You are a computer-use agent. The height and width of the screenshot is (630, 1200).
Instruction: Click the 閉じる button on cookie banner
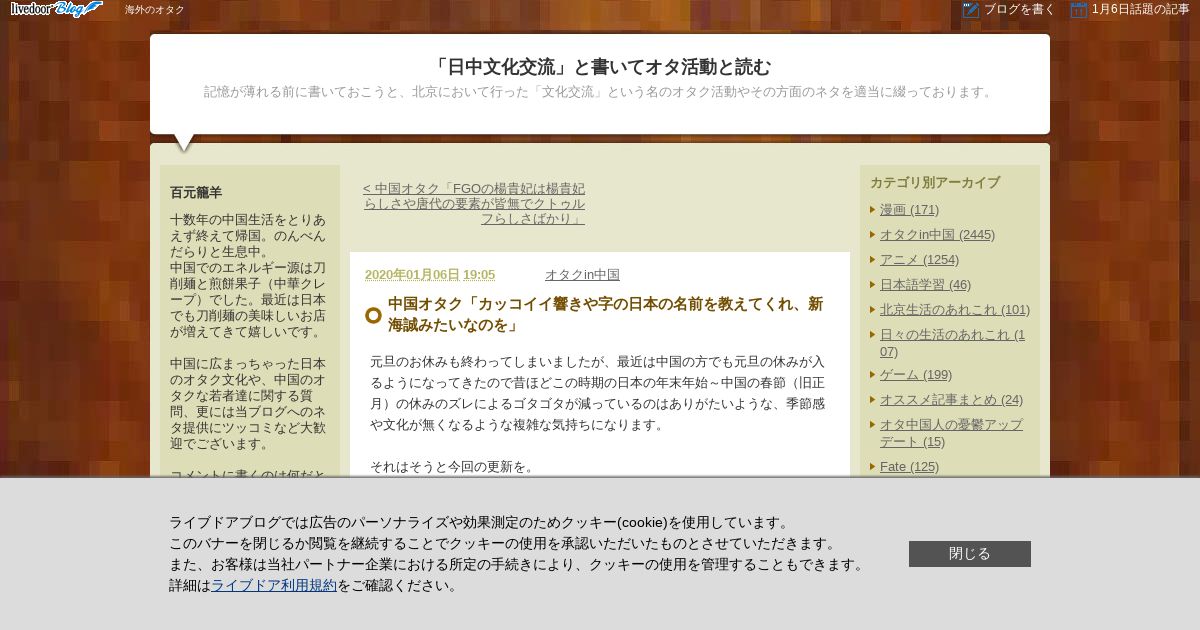coord(970,554)
